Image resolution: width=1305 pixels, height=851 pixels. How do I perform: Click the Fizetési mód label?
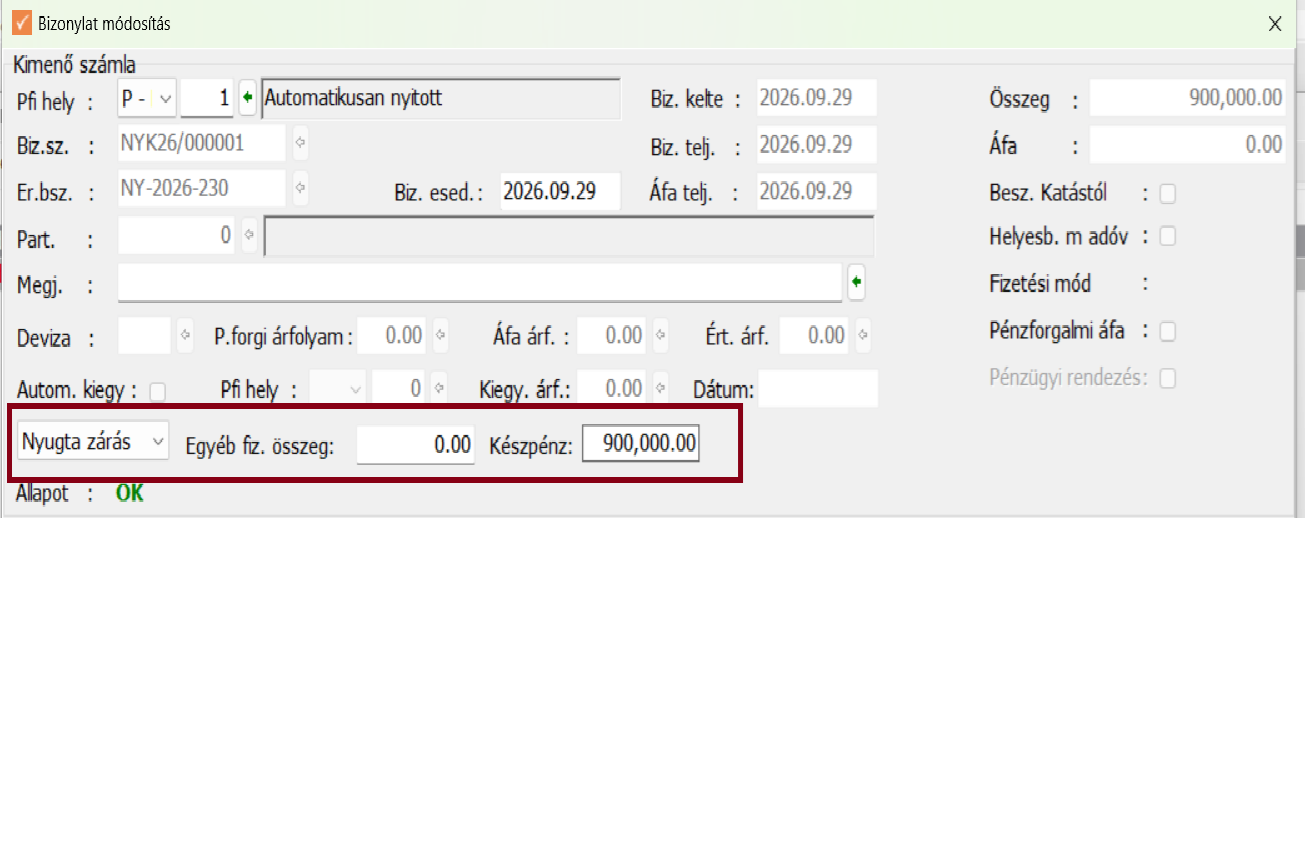coord(1040,284)
